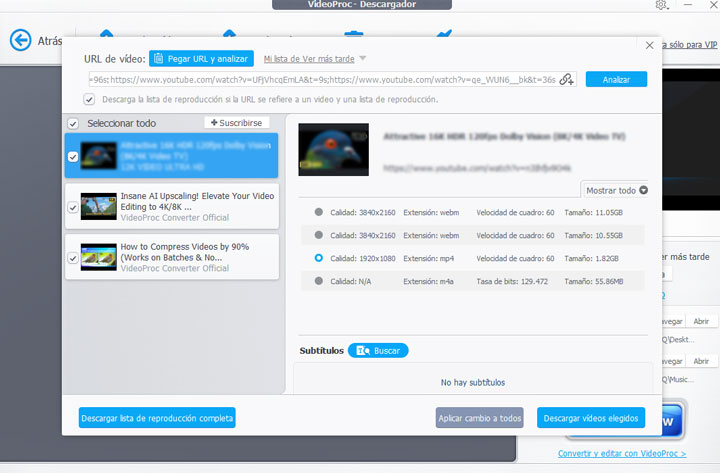Screen dimensions: 720x473
Task: Click Descargar lista de reproducción completa
Action: (157, 418)
